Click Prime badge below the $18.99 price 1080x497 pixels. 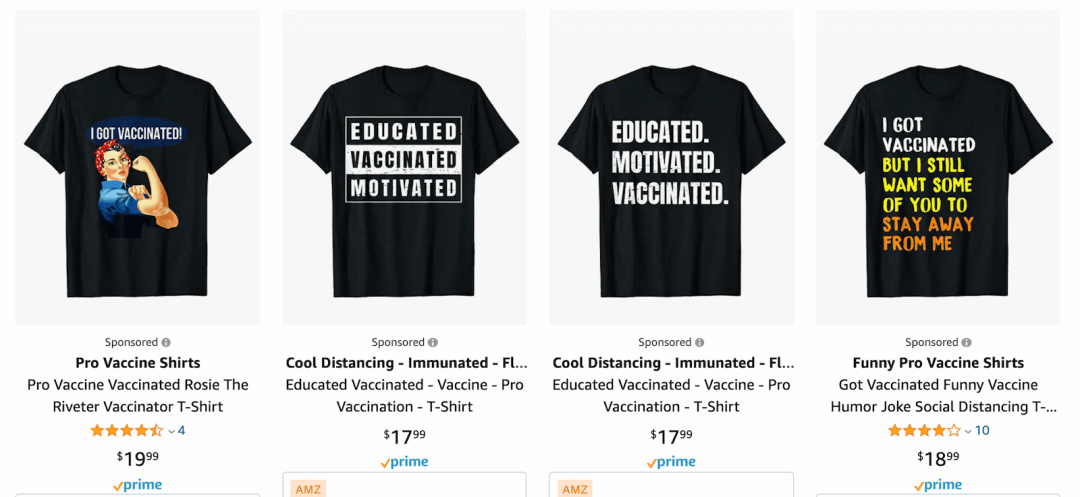(938, 485)
